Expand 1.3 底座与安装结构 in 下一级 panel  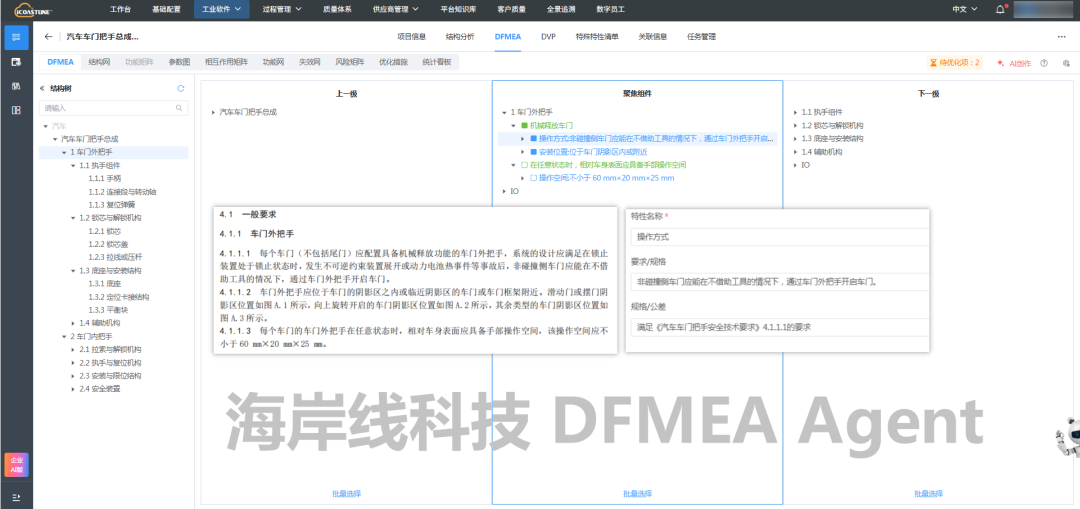pyautogui.click(x=795, y=138)
